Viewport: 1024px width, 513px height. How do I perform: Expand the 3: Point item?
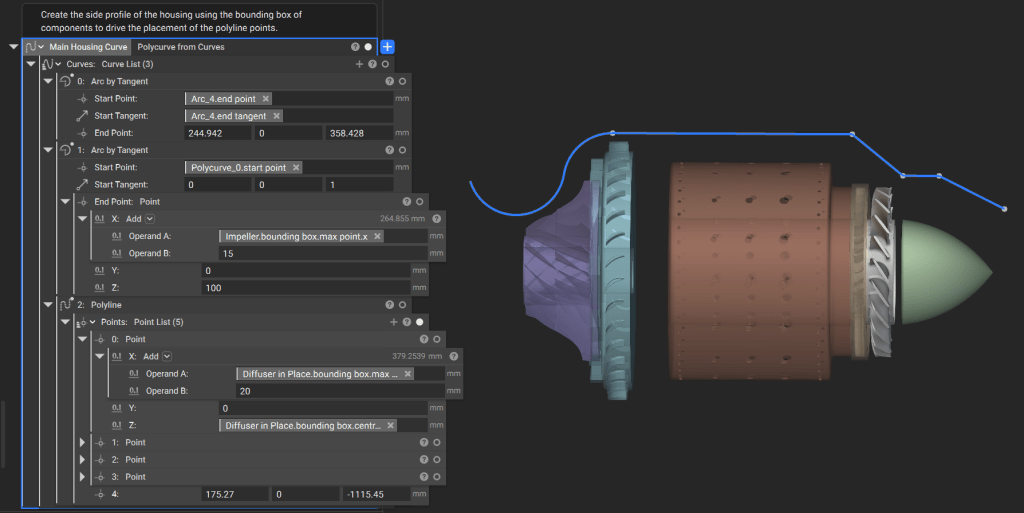82,476
